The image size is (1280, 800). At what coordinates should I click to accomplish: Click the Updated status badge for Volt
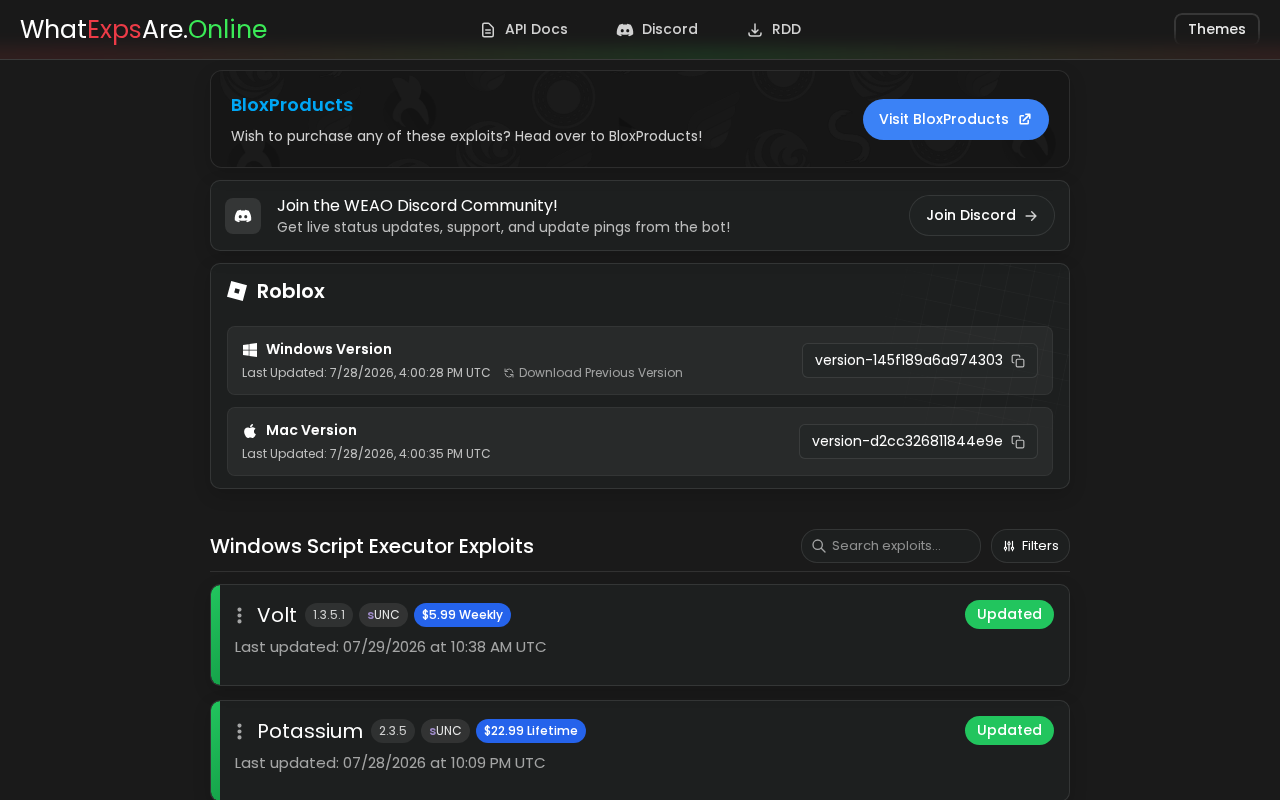tap(1009, 615)
